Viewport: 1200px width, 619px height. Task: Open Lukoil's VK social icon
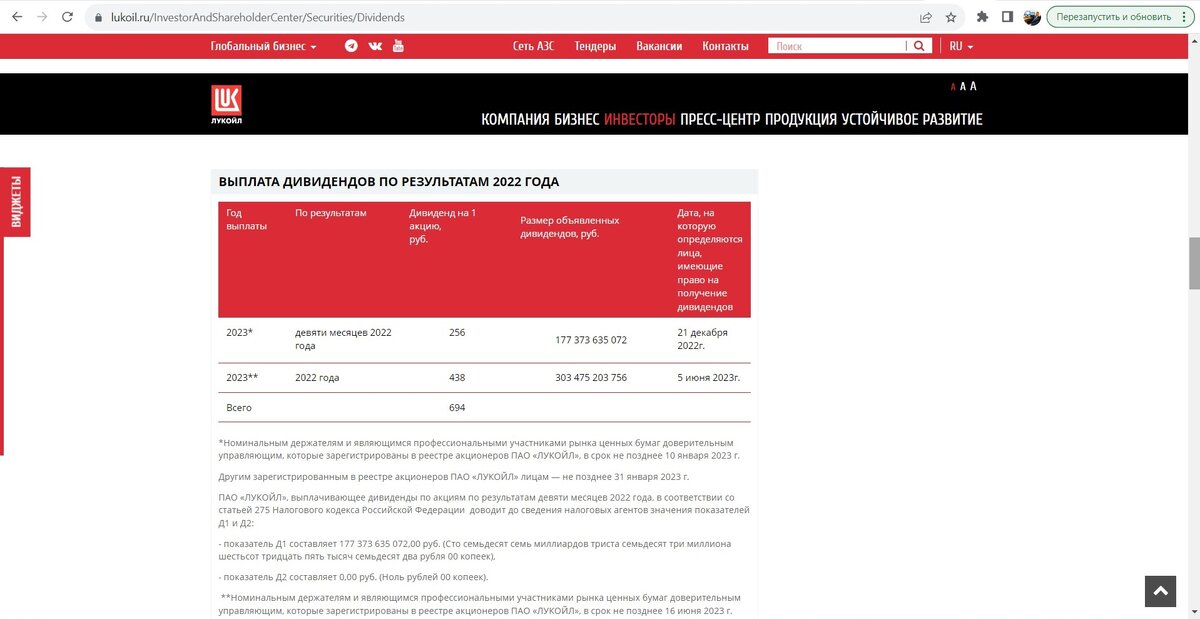point(375,45)
